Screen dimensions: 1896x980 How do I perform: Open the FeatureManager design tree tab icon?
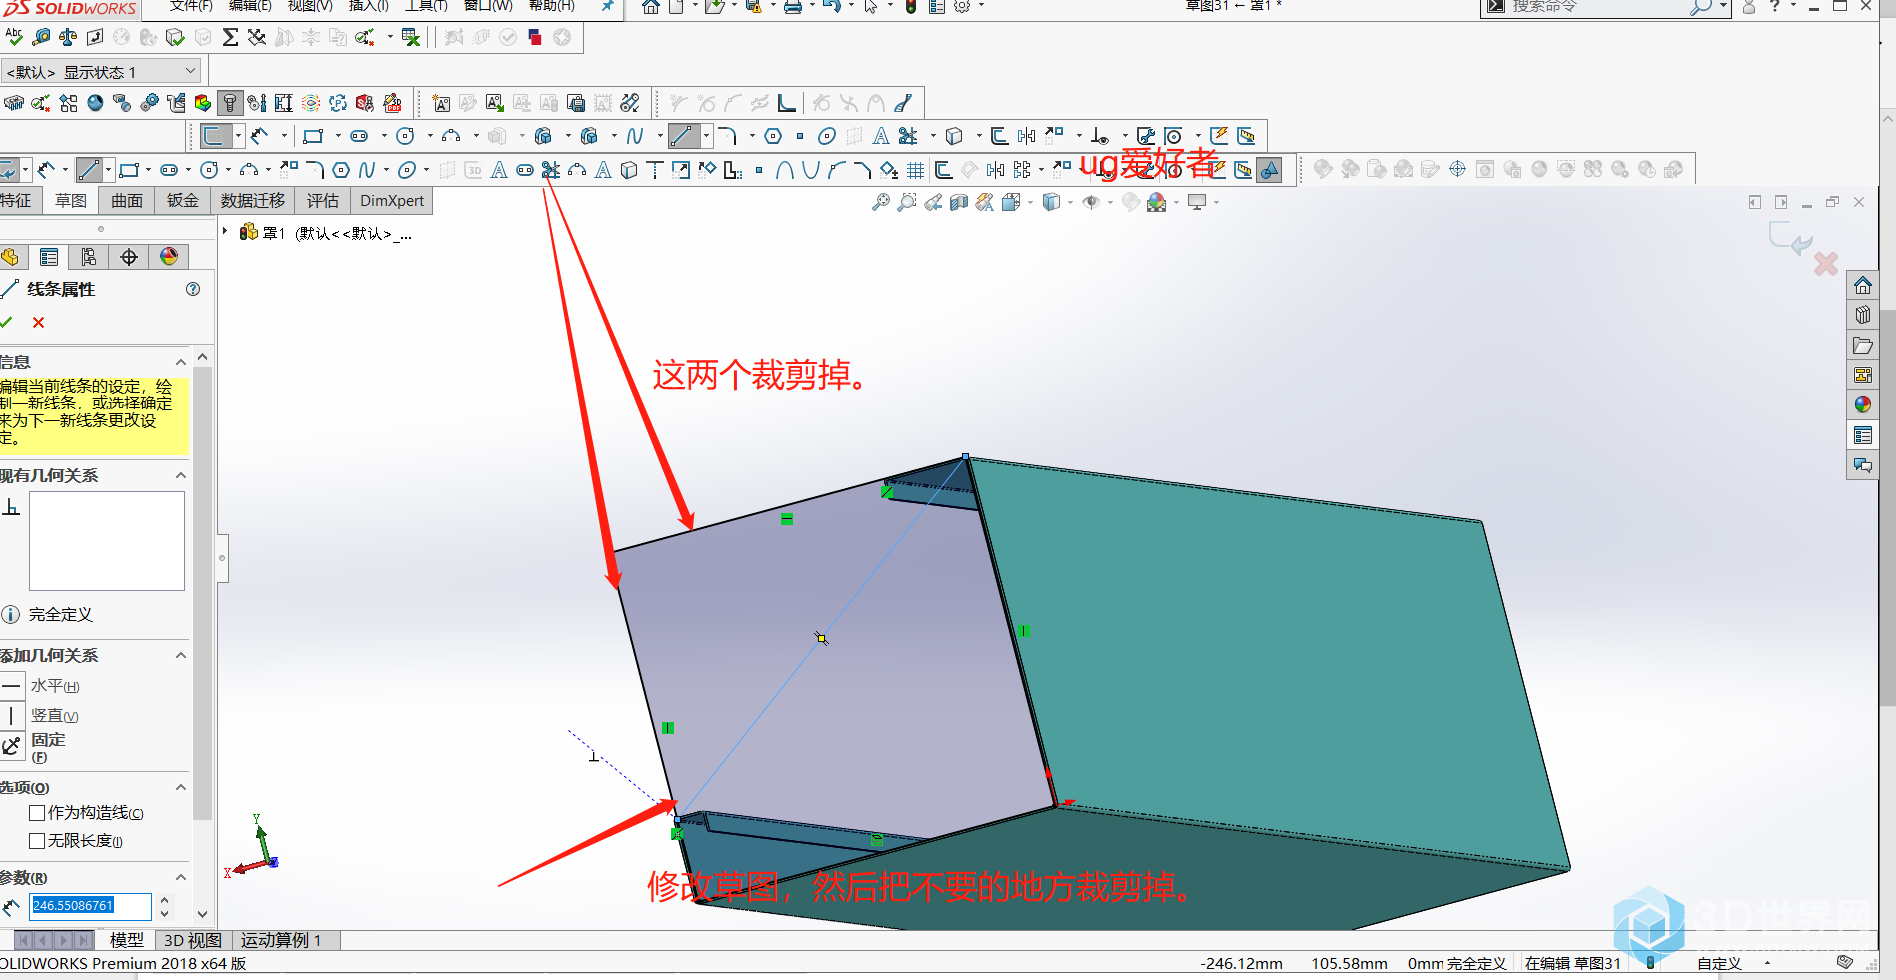point(10,257)
